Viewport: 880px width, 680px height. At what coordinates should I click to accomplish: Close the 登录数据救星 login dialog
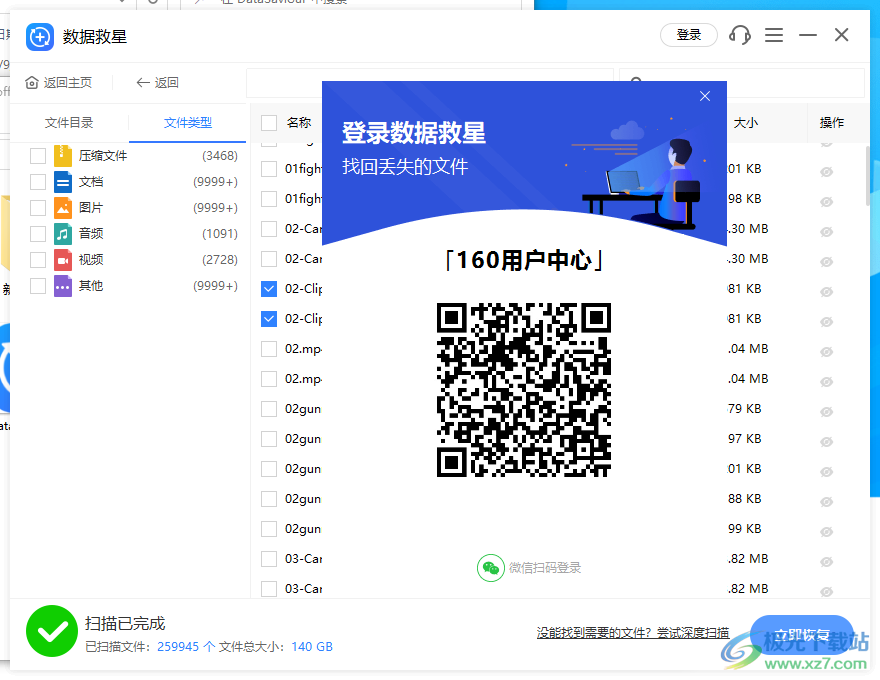click(705, 96)
